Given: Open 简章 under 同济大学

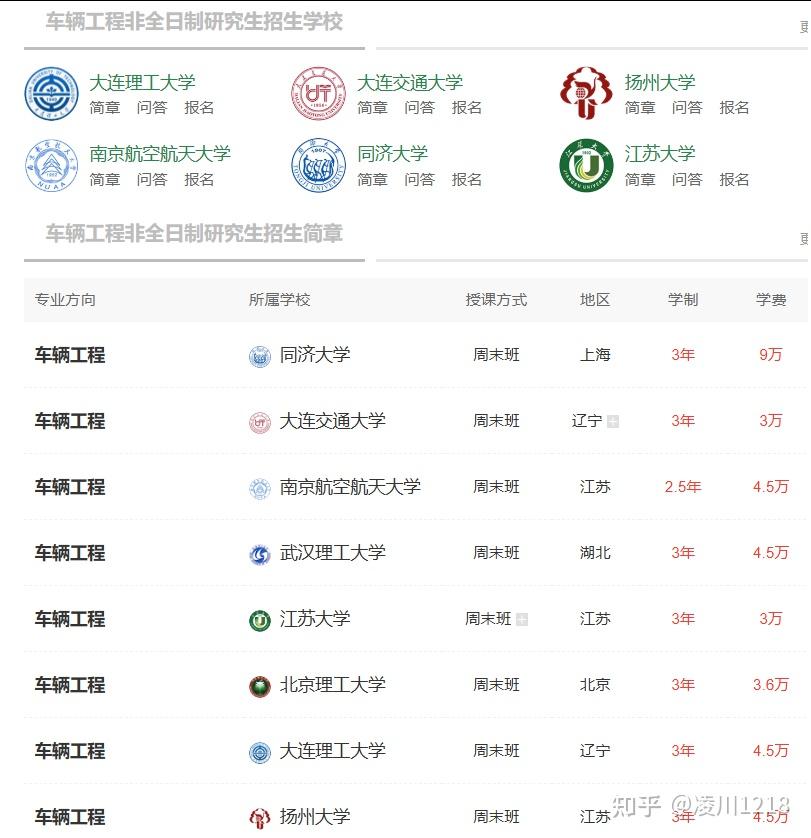Looking at the screenshot, I should point(372,179).
